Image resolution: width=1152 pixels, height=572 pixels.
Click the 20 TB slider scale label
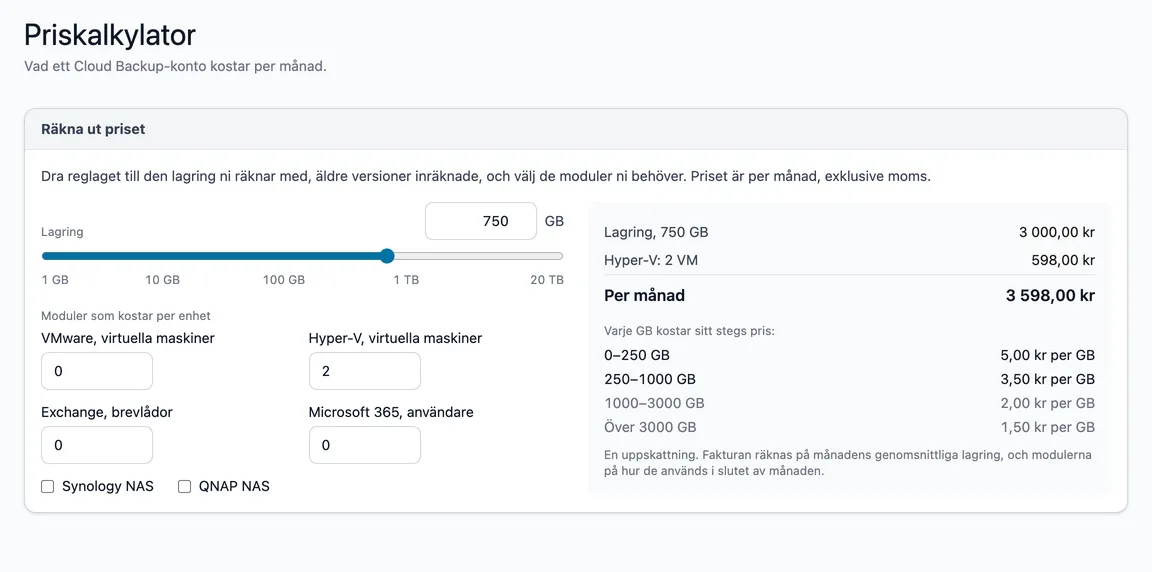click(x=547, y=280)
